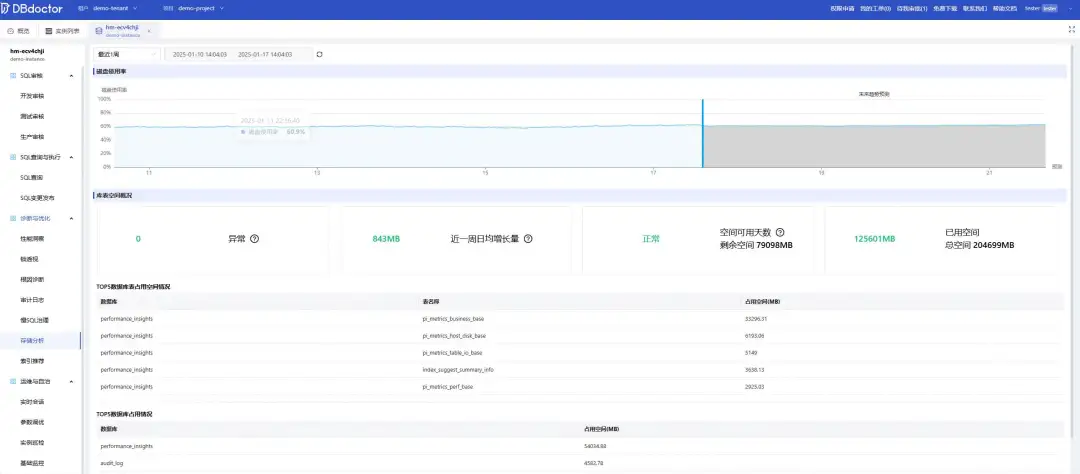Click 权限申请 in top bar

click(842, 8)
